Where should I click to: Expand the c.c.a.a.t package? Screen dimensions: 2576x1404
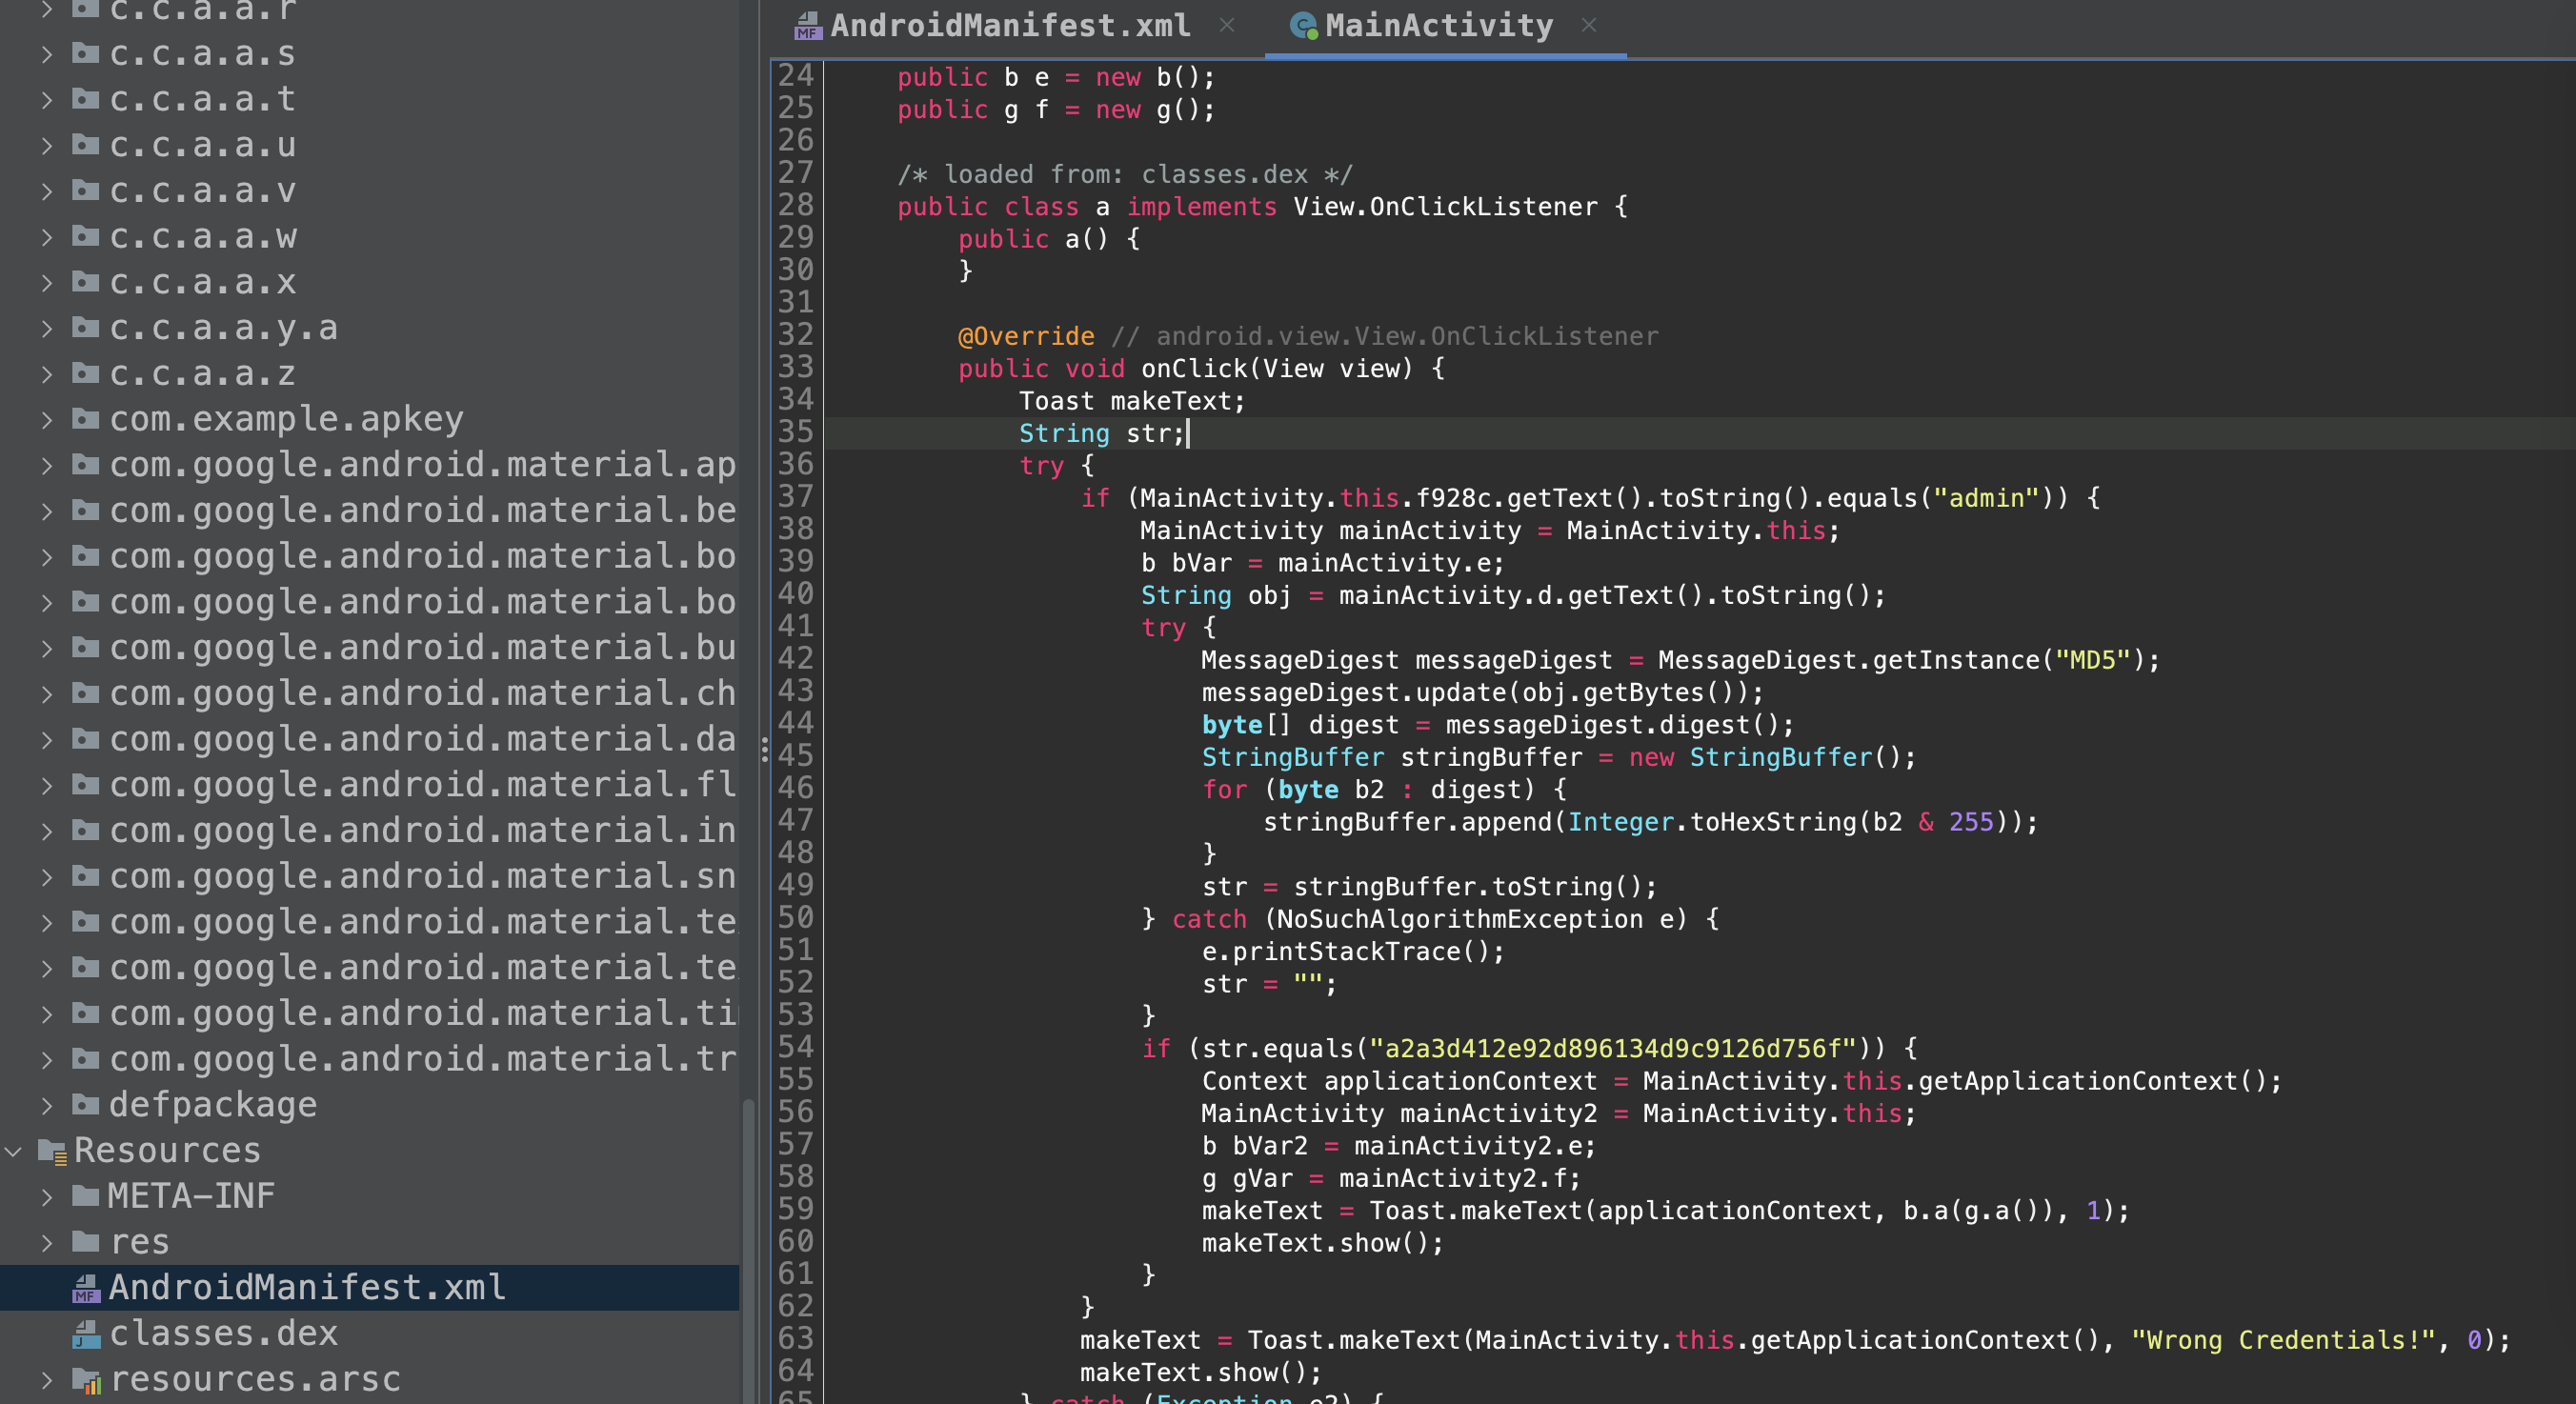coord(47,99)
